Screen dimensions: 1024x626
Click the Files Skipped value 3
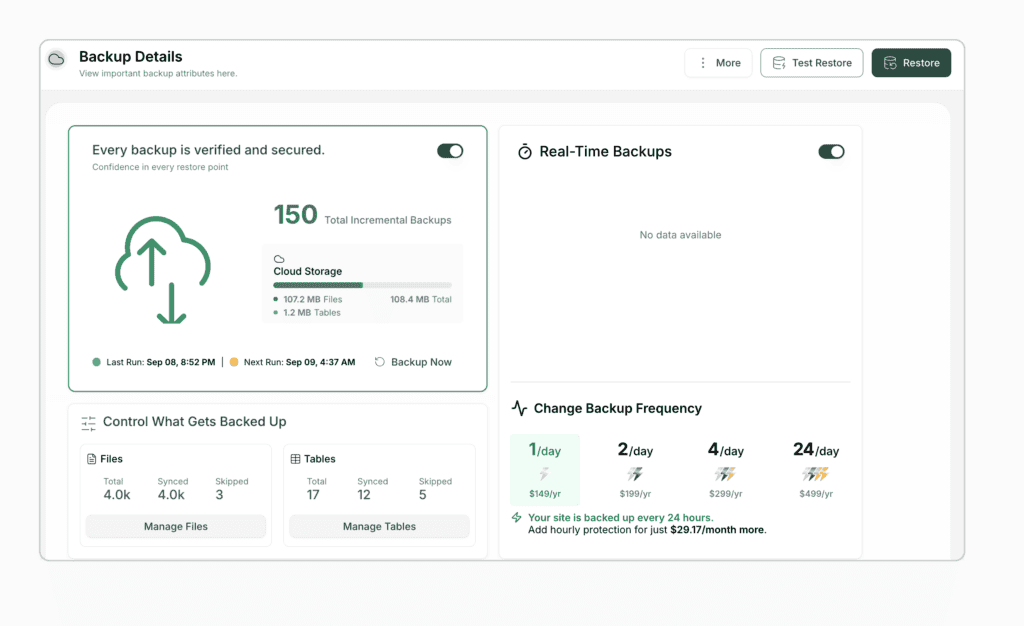point(219,495)
